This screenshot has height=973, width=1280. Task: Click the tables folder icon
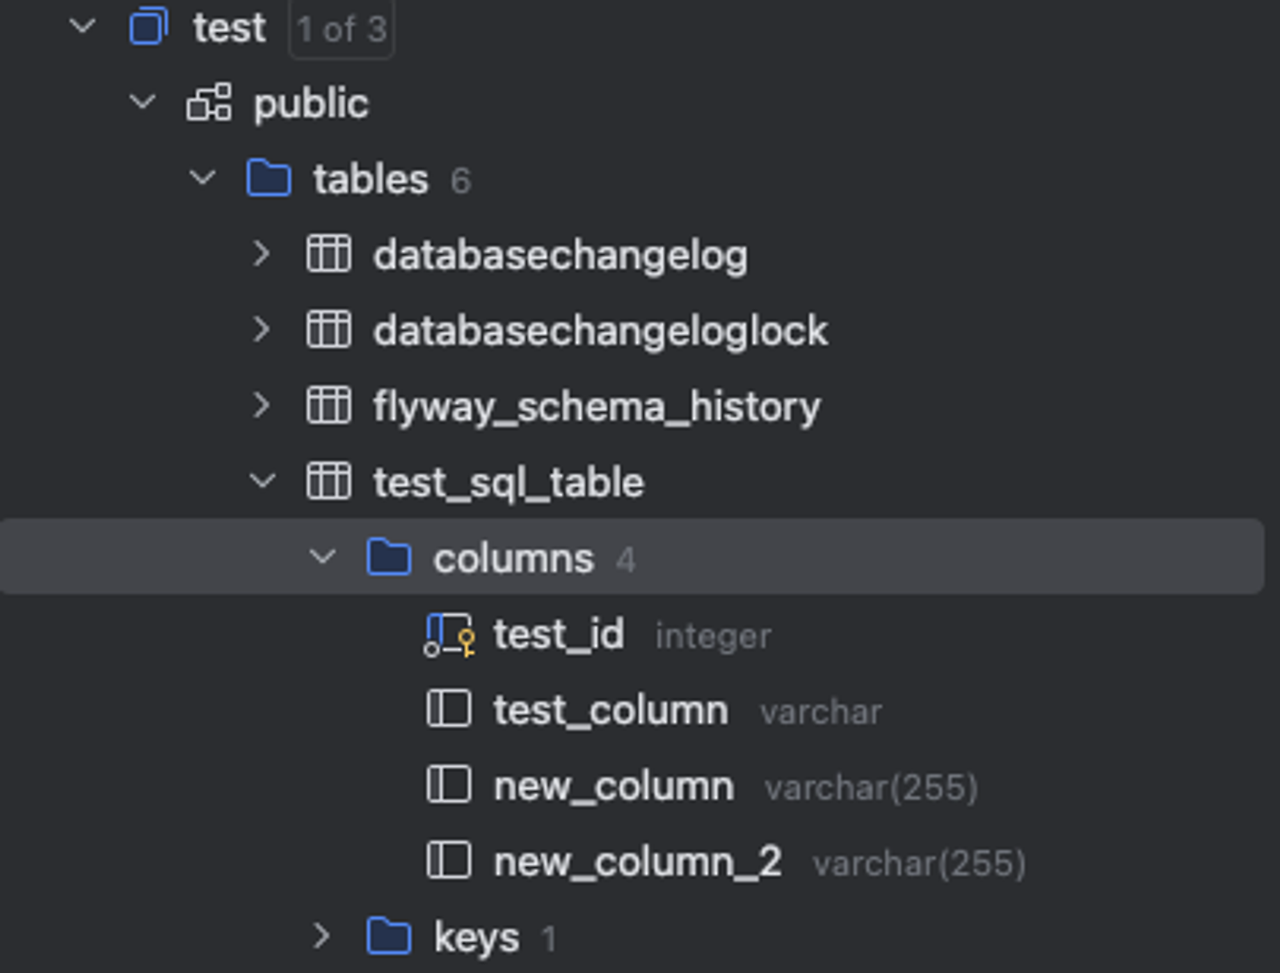point(268,179)
